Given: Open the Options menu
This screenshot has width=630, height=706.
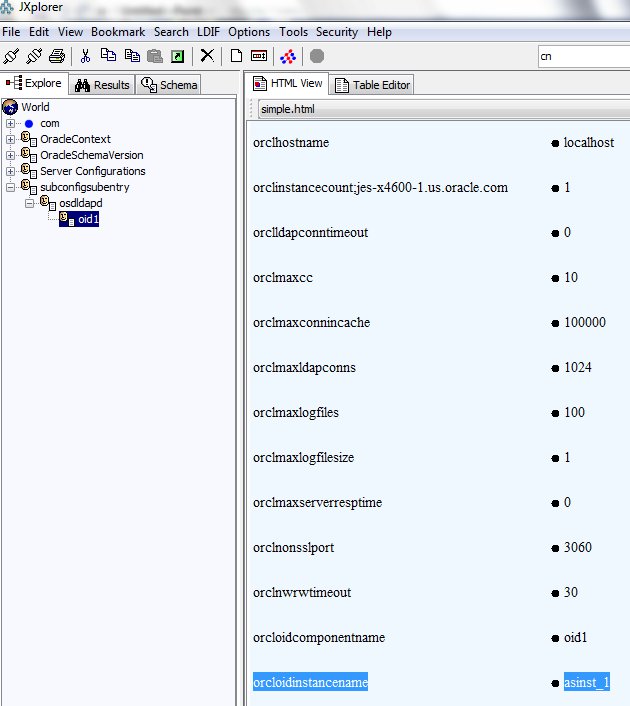Looking at the screenshot, I should tap(249, 32).
